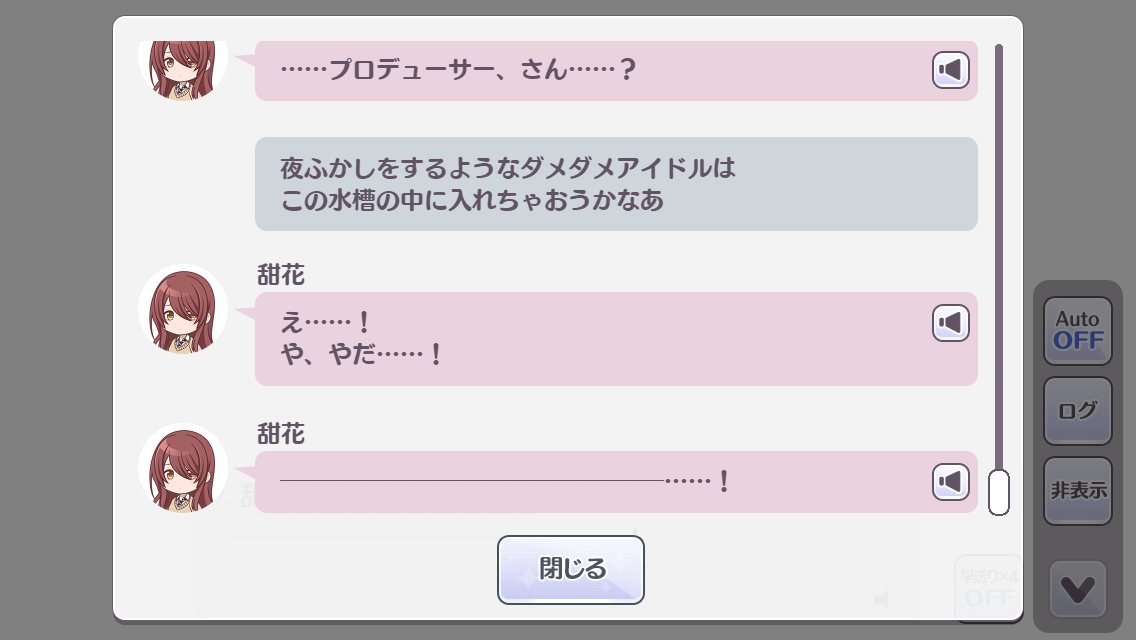Open the ログ log button
1136x640 pixels.
coord(1078,411)
